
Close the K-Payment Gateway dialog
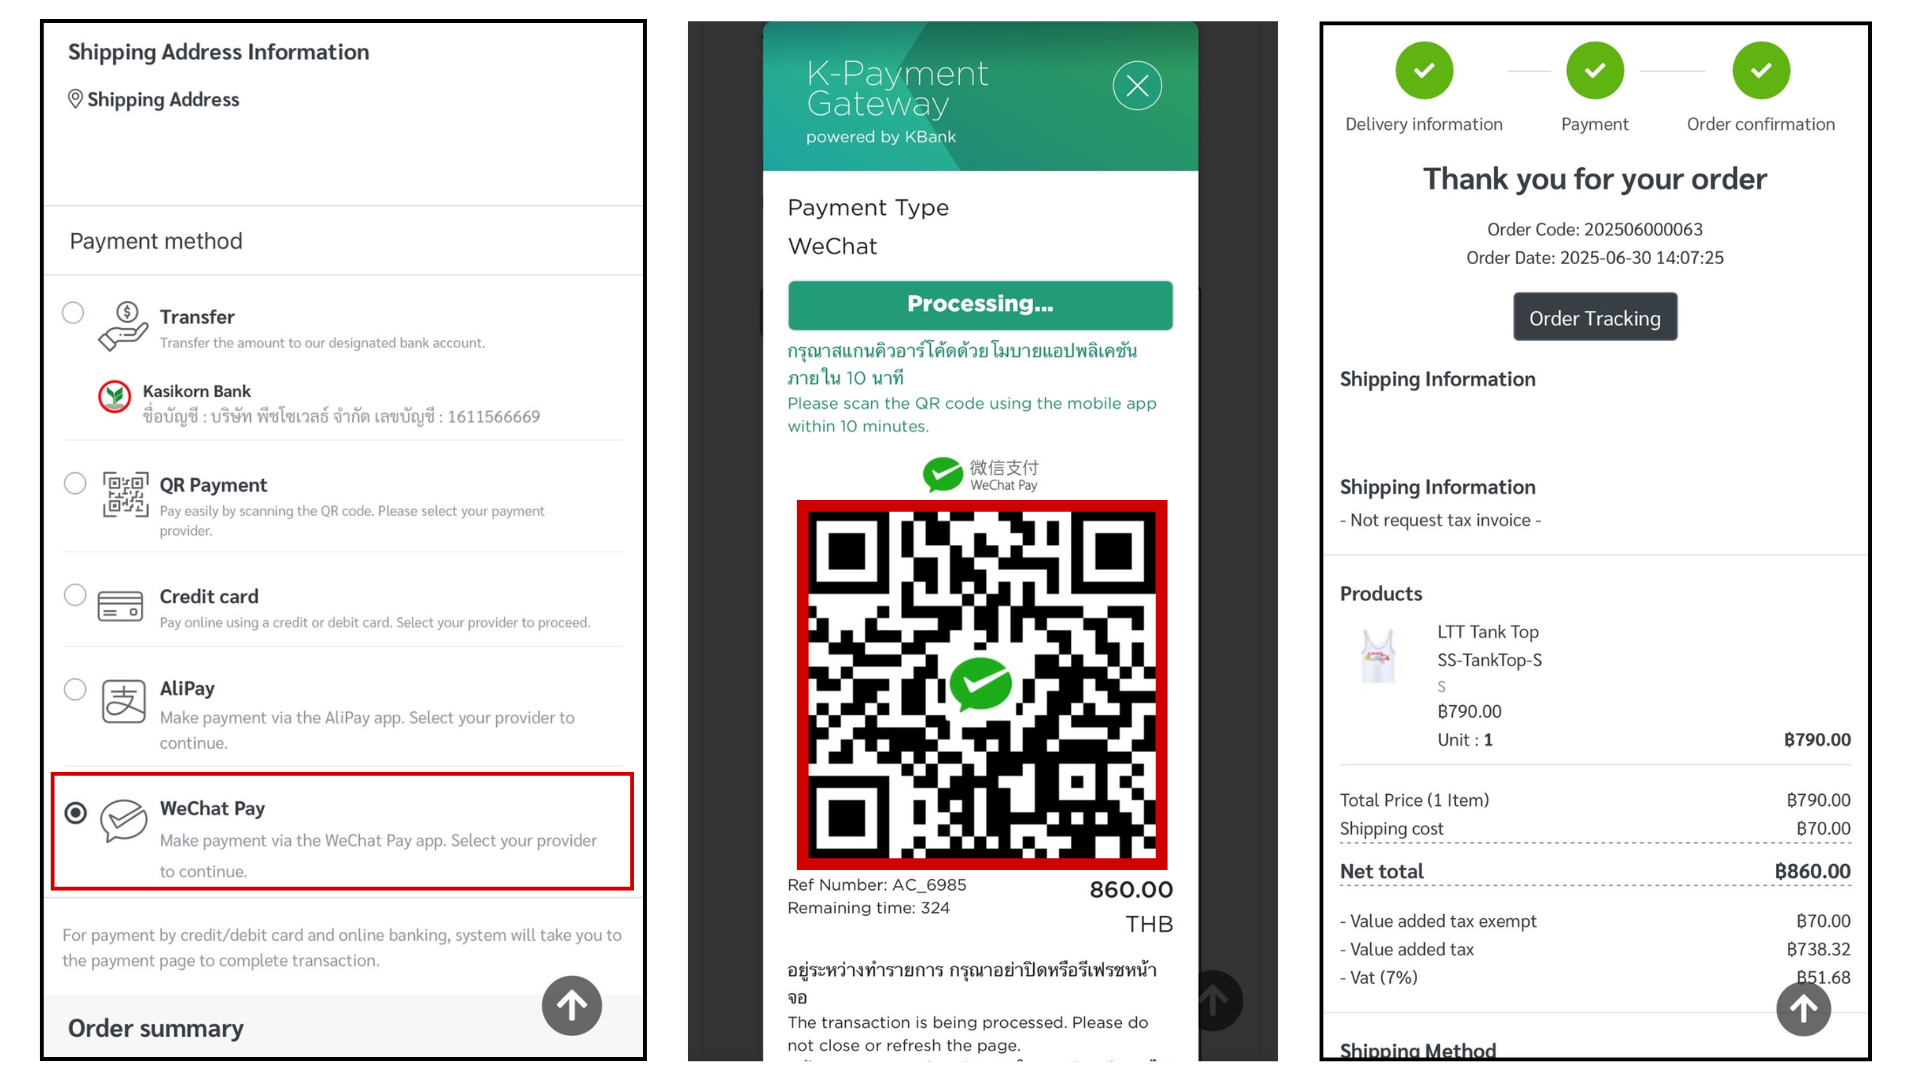coord(1137,86)
